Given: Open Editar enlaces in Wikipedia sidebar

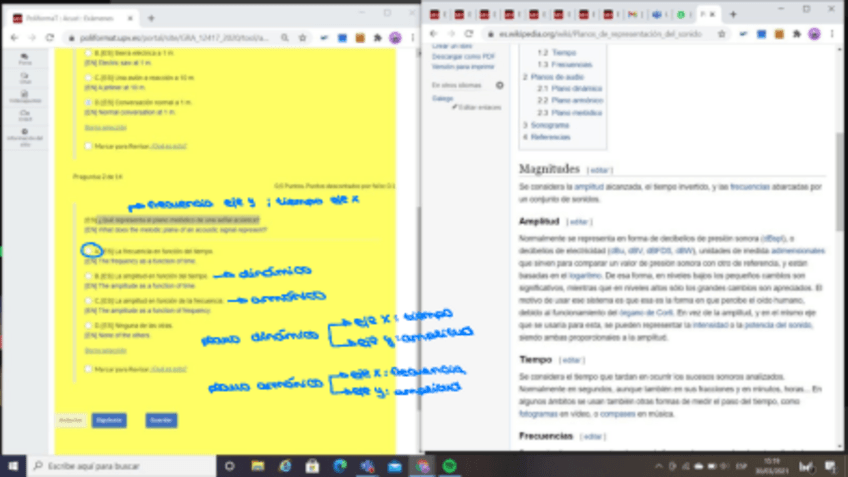Looking at the screenshot, I should point(476,107).
